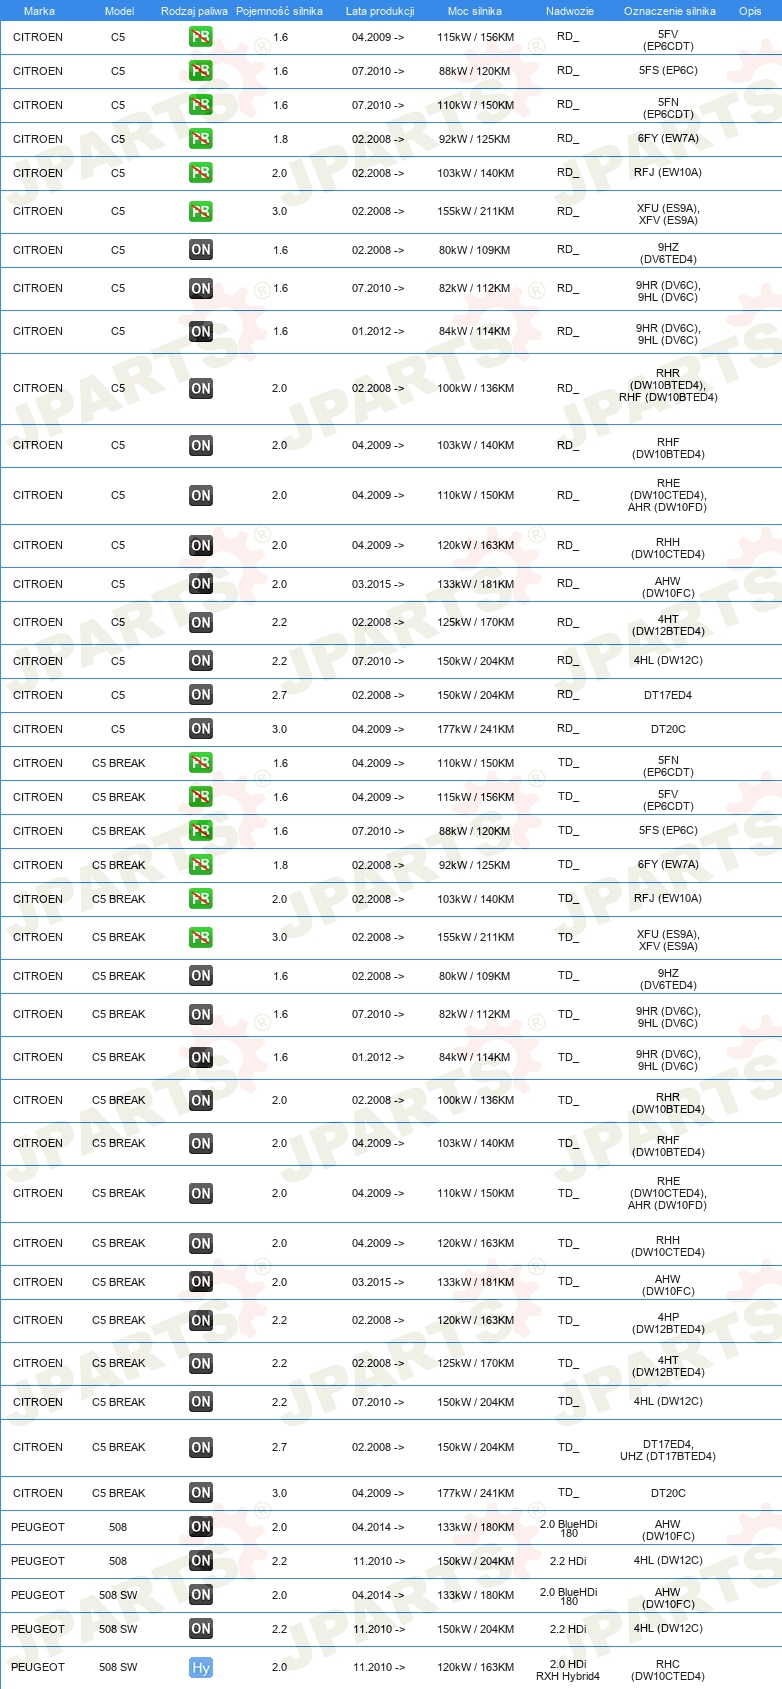
Task: Click the Model column header
Action: coord(119,11)
